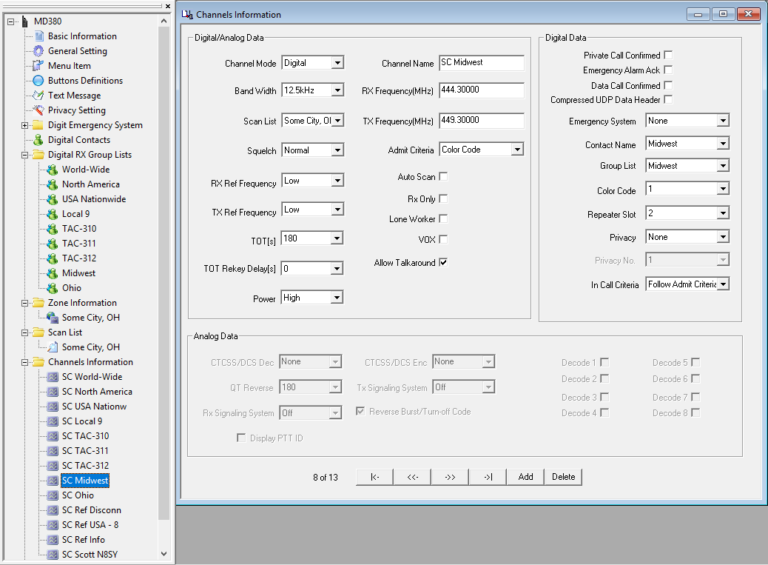Screen dimensions: 768x565
Task: Toggle the Lone Worker checkbox
Action: click(443, 219)
